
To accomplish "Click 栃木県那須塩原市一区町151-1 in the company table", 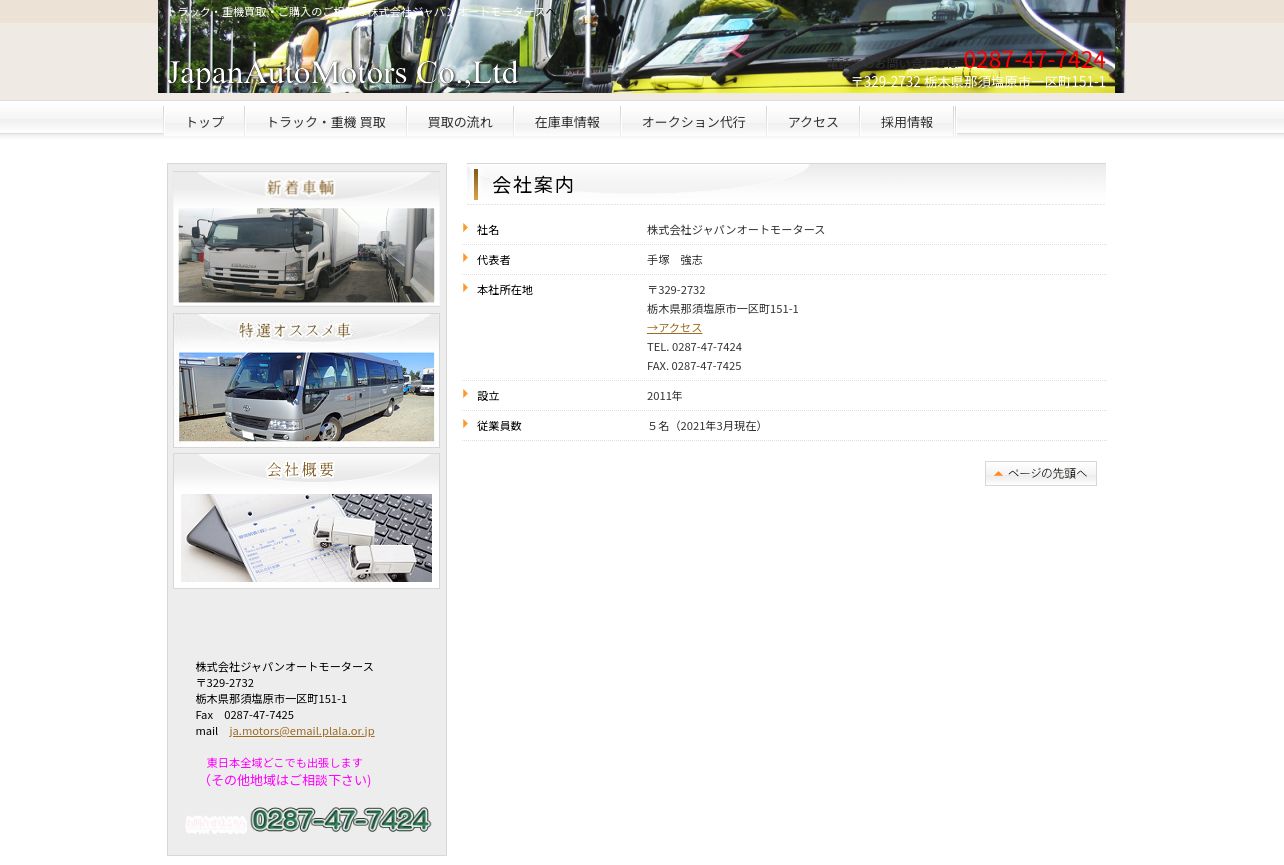I will pyautogui.click(x=723, y=309).
